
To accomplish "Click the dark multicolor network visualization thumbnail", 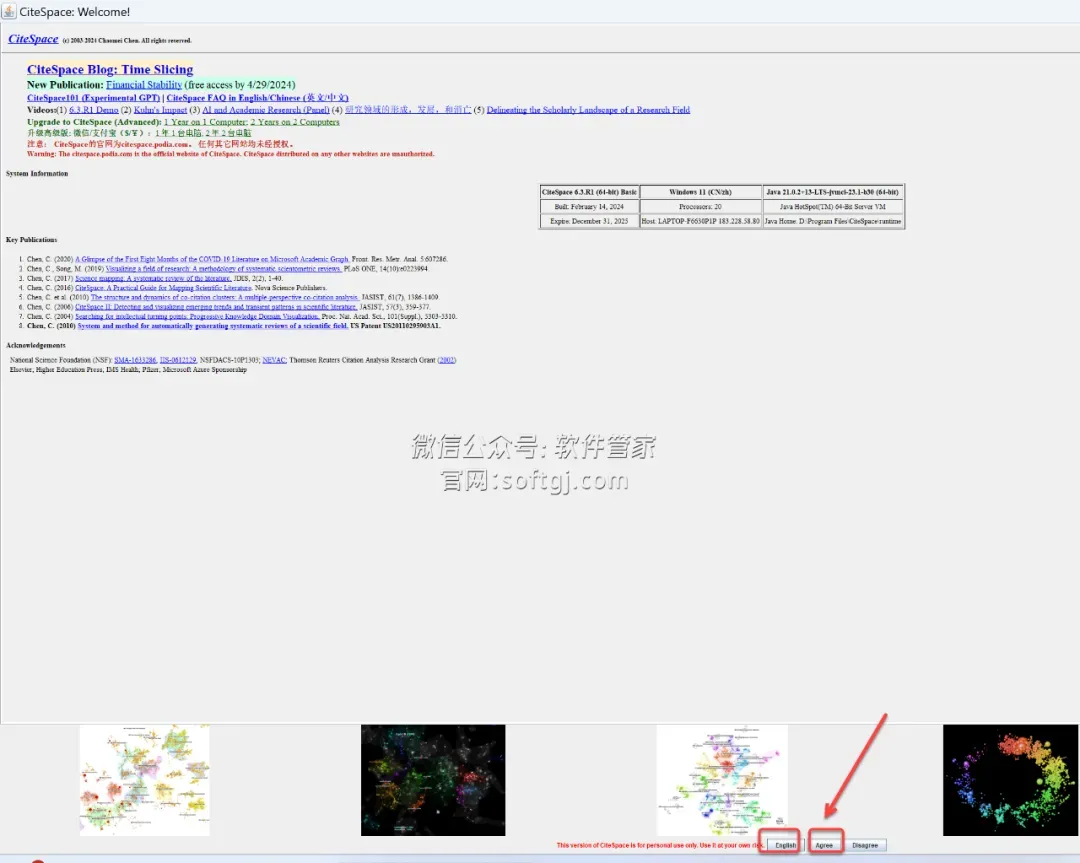I will click(433, 780).
